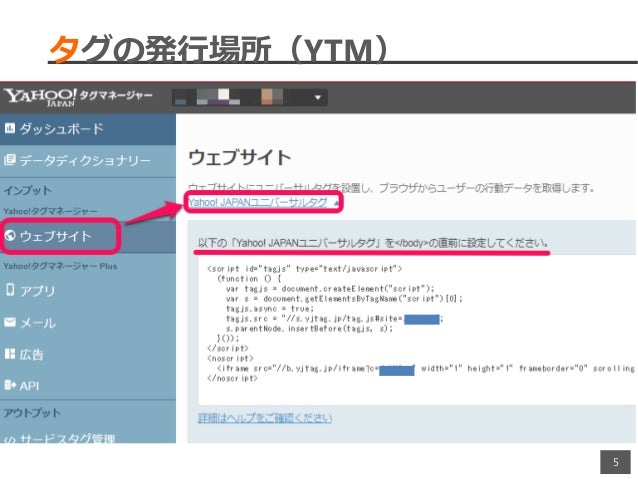Click the instruction text about </body>
Image resolution: width=638 pixels, height=479 pixels.
[x=373, y=243]
